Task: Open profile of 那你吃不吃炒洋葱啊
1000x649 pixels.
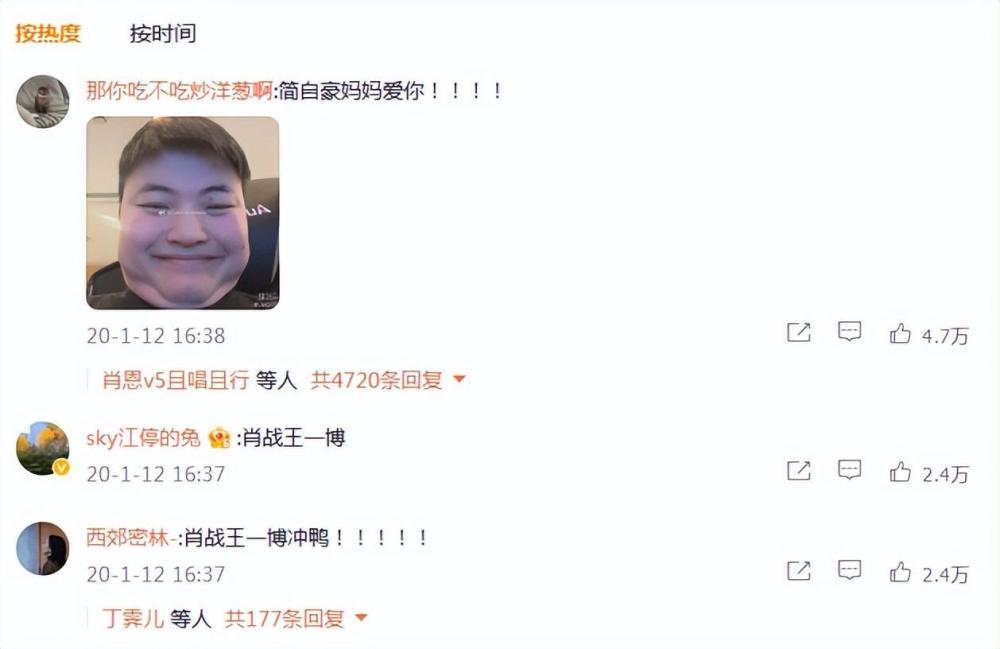Action: coord(179,91)
